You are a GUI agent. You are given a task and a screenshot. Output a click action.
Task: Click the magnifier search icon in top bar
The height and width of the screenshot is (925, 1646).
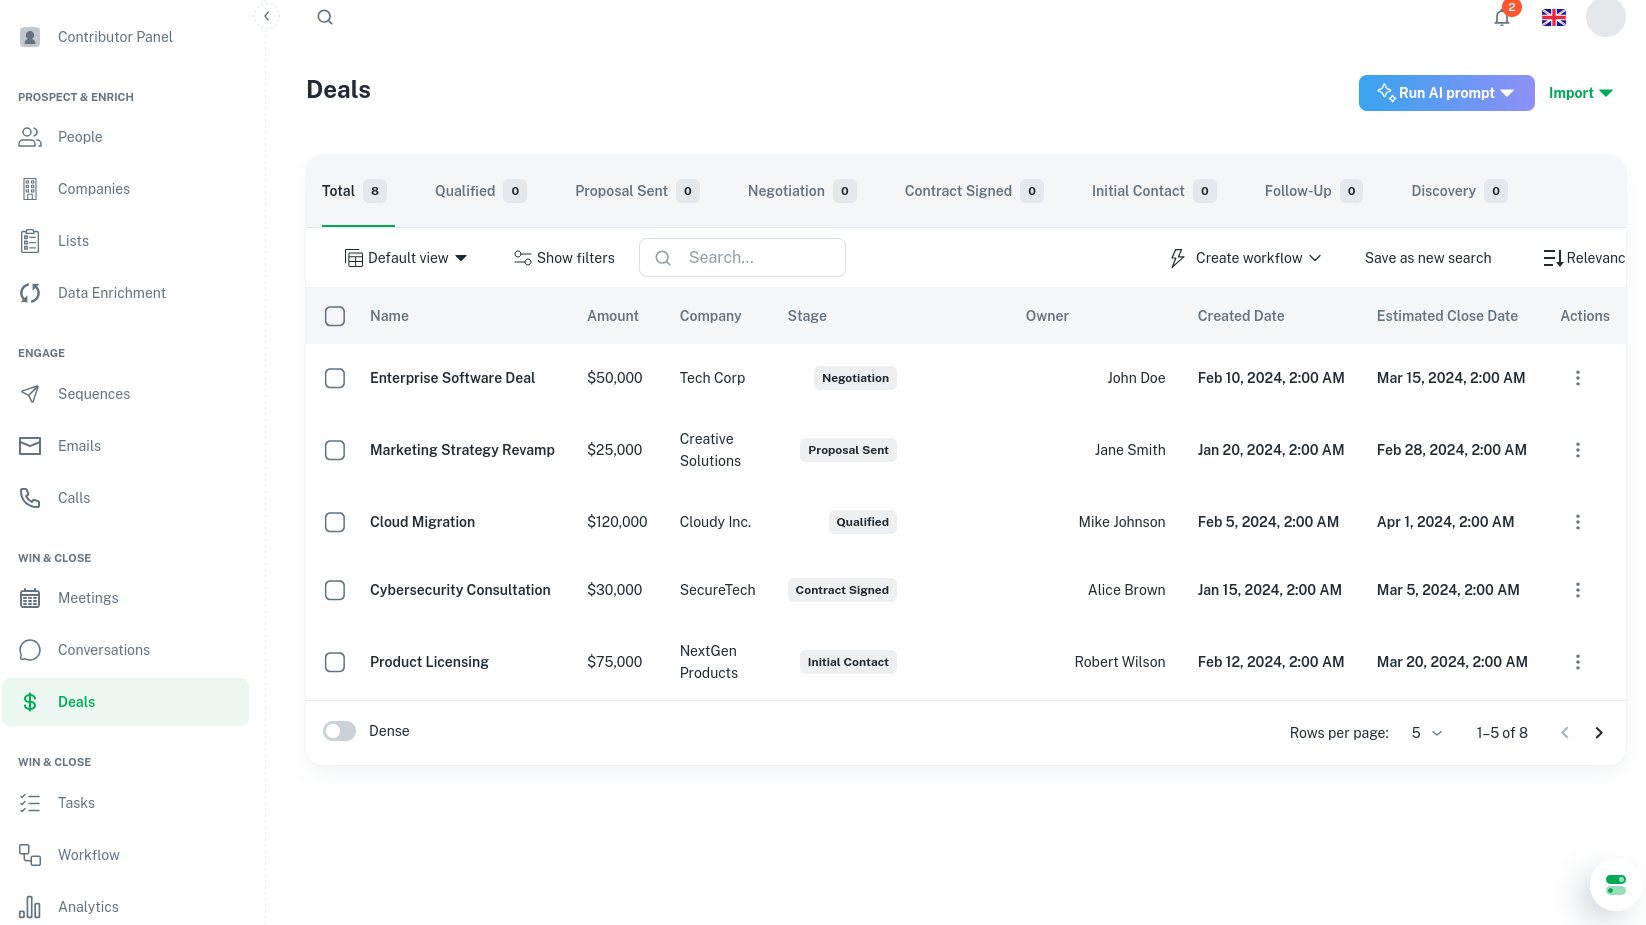tap(325, 17)
